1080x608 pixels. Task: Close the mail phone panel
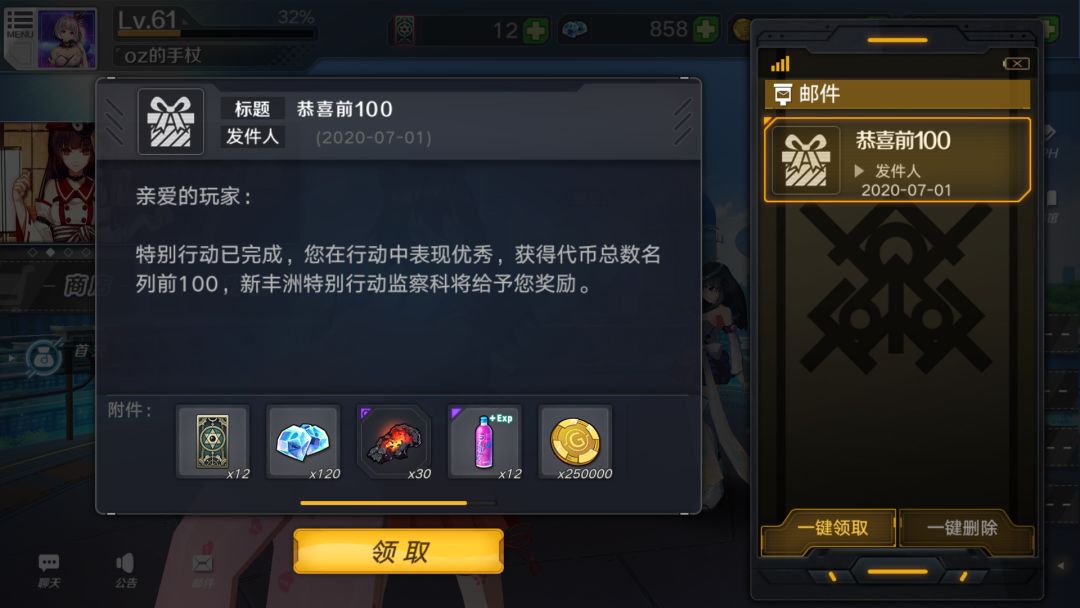[1017, 63]
